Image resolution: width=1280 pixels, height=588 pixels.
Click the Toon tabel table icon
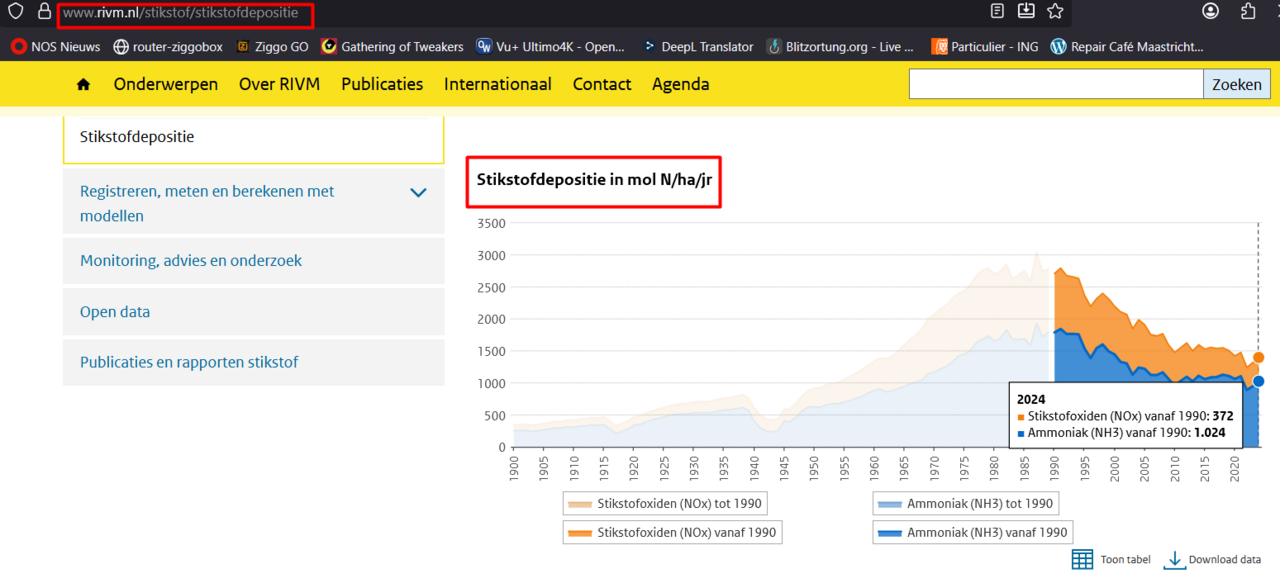tap(1082, 559)
